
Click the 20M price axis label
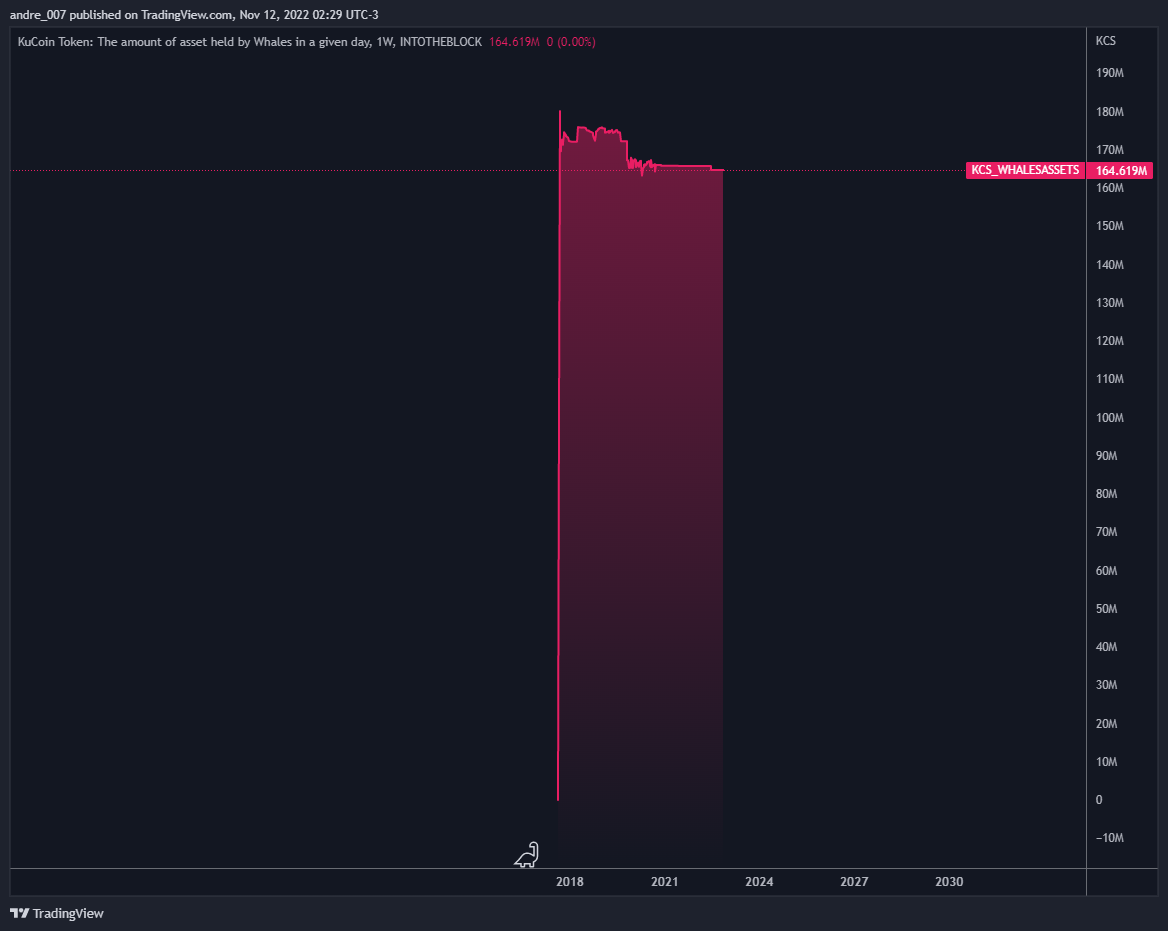pos(1107,723)
